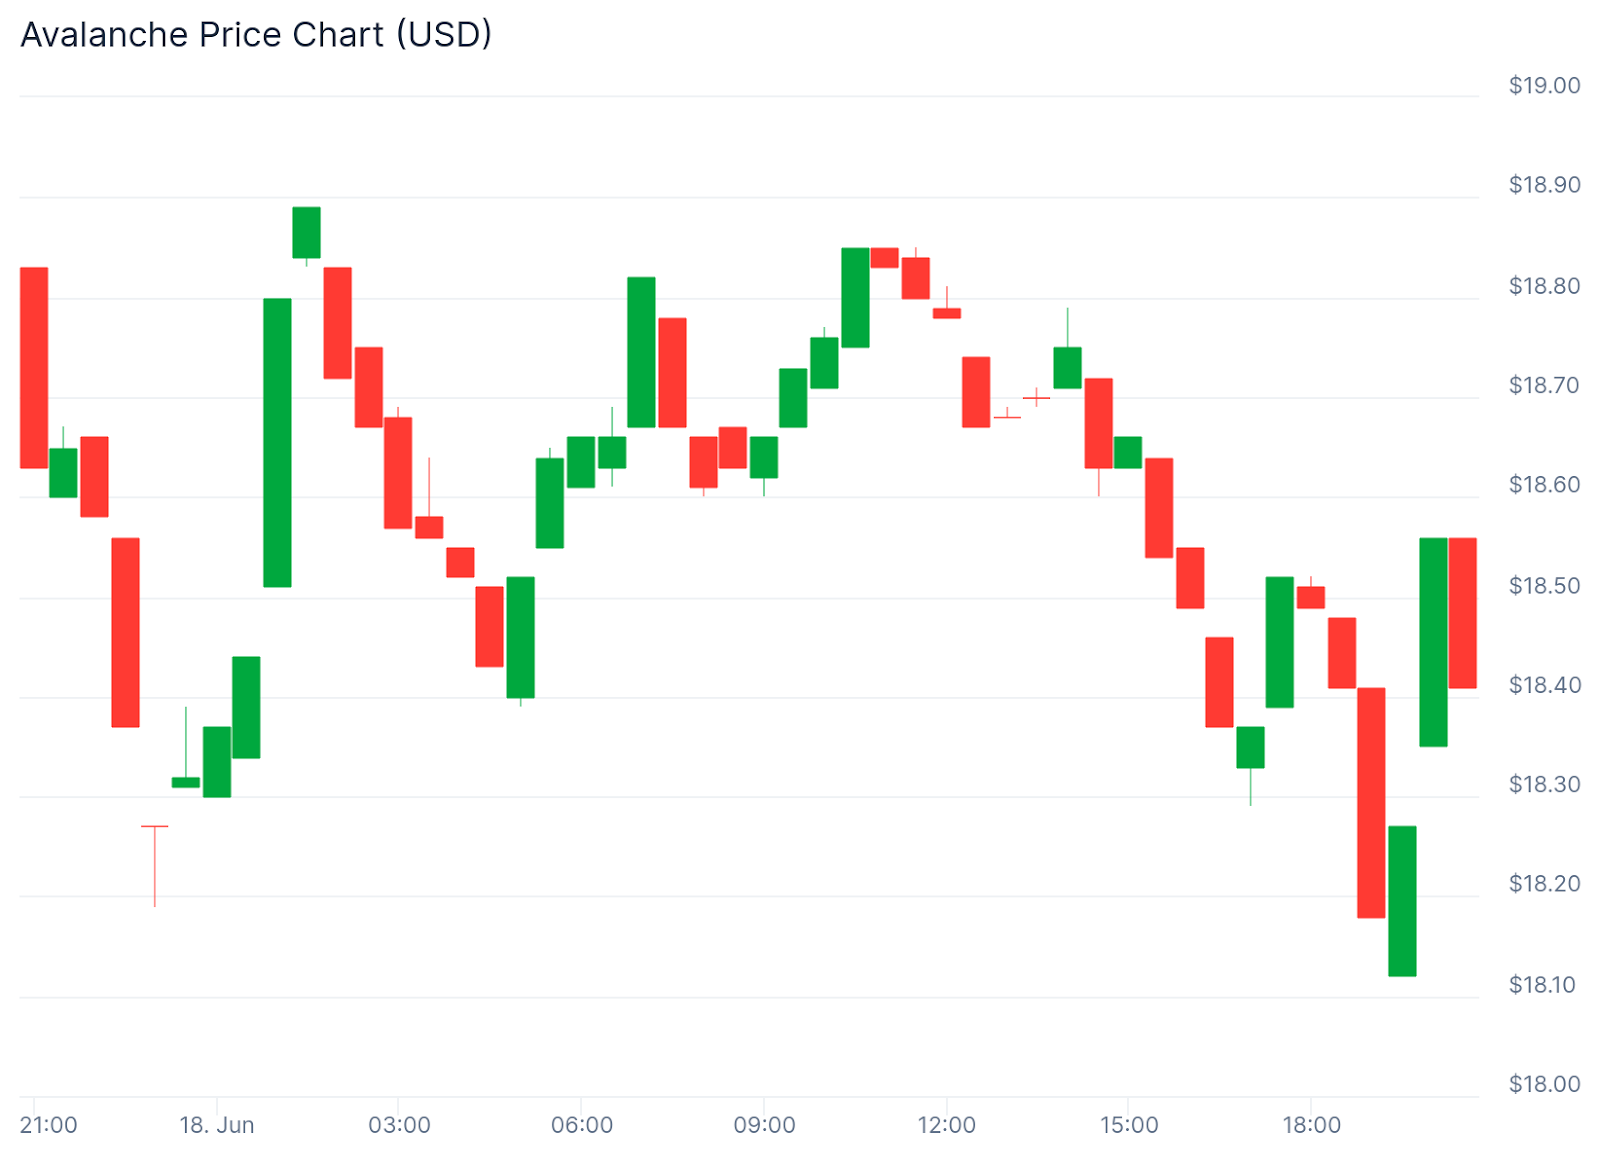Viewport: 1600px width, 1168px height.
Task: Click the $18.00 price axis label
Action: point(1544,1084)
